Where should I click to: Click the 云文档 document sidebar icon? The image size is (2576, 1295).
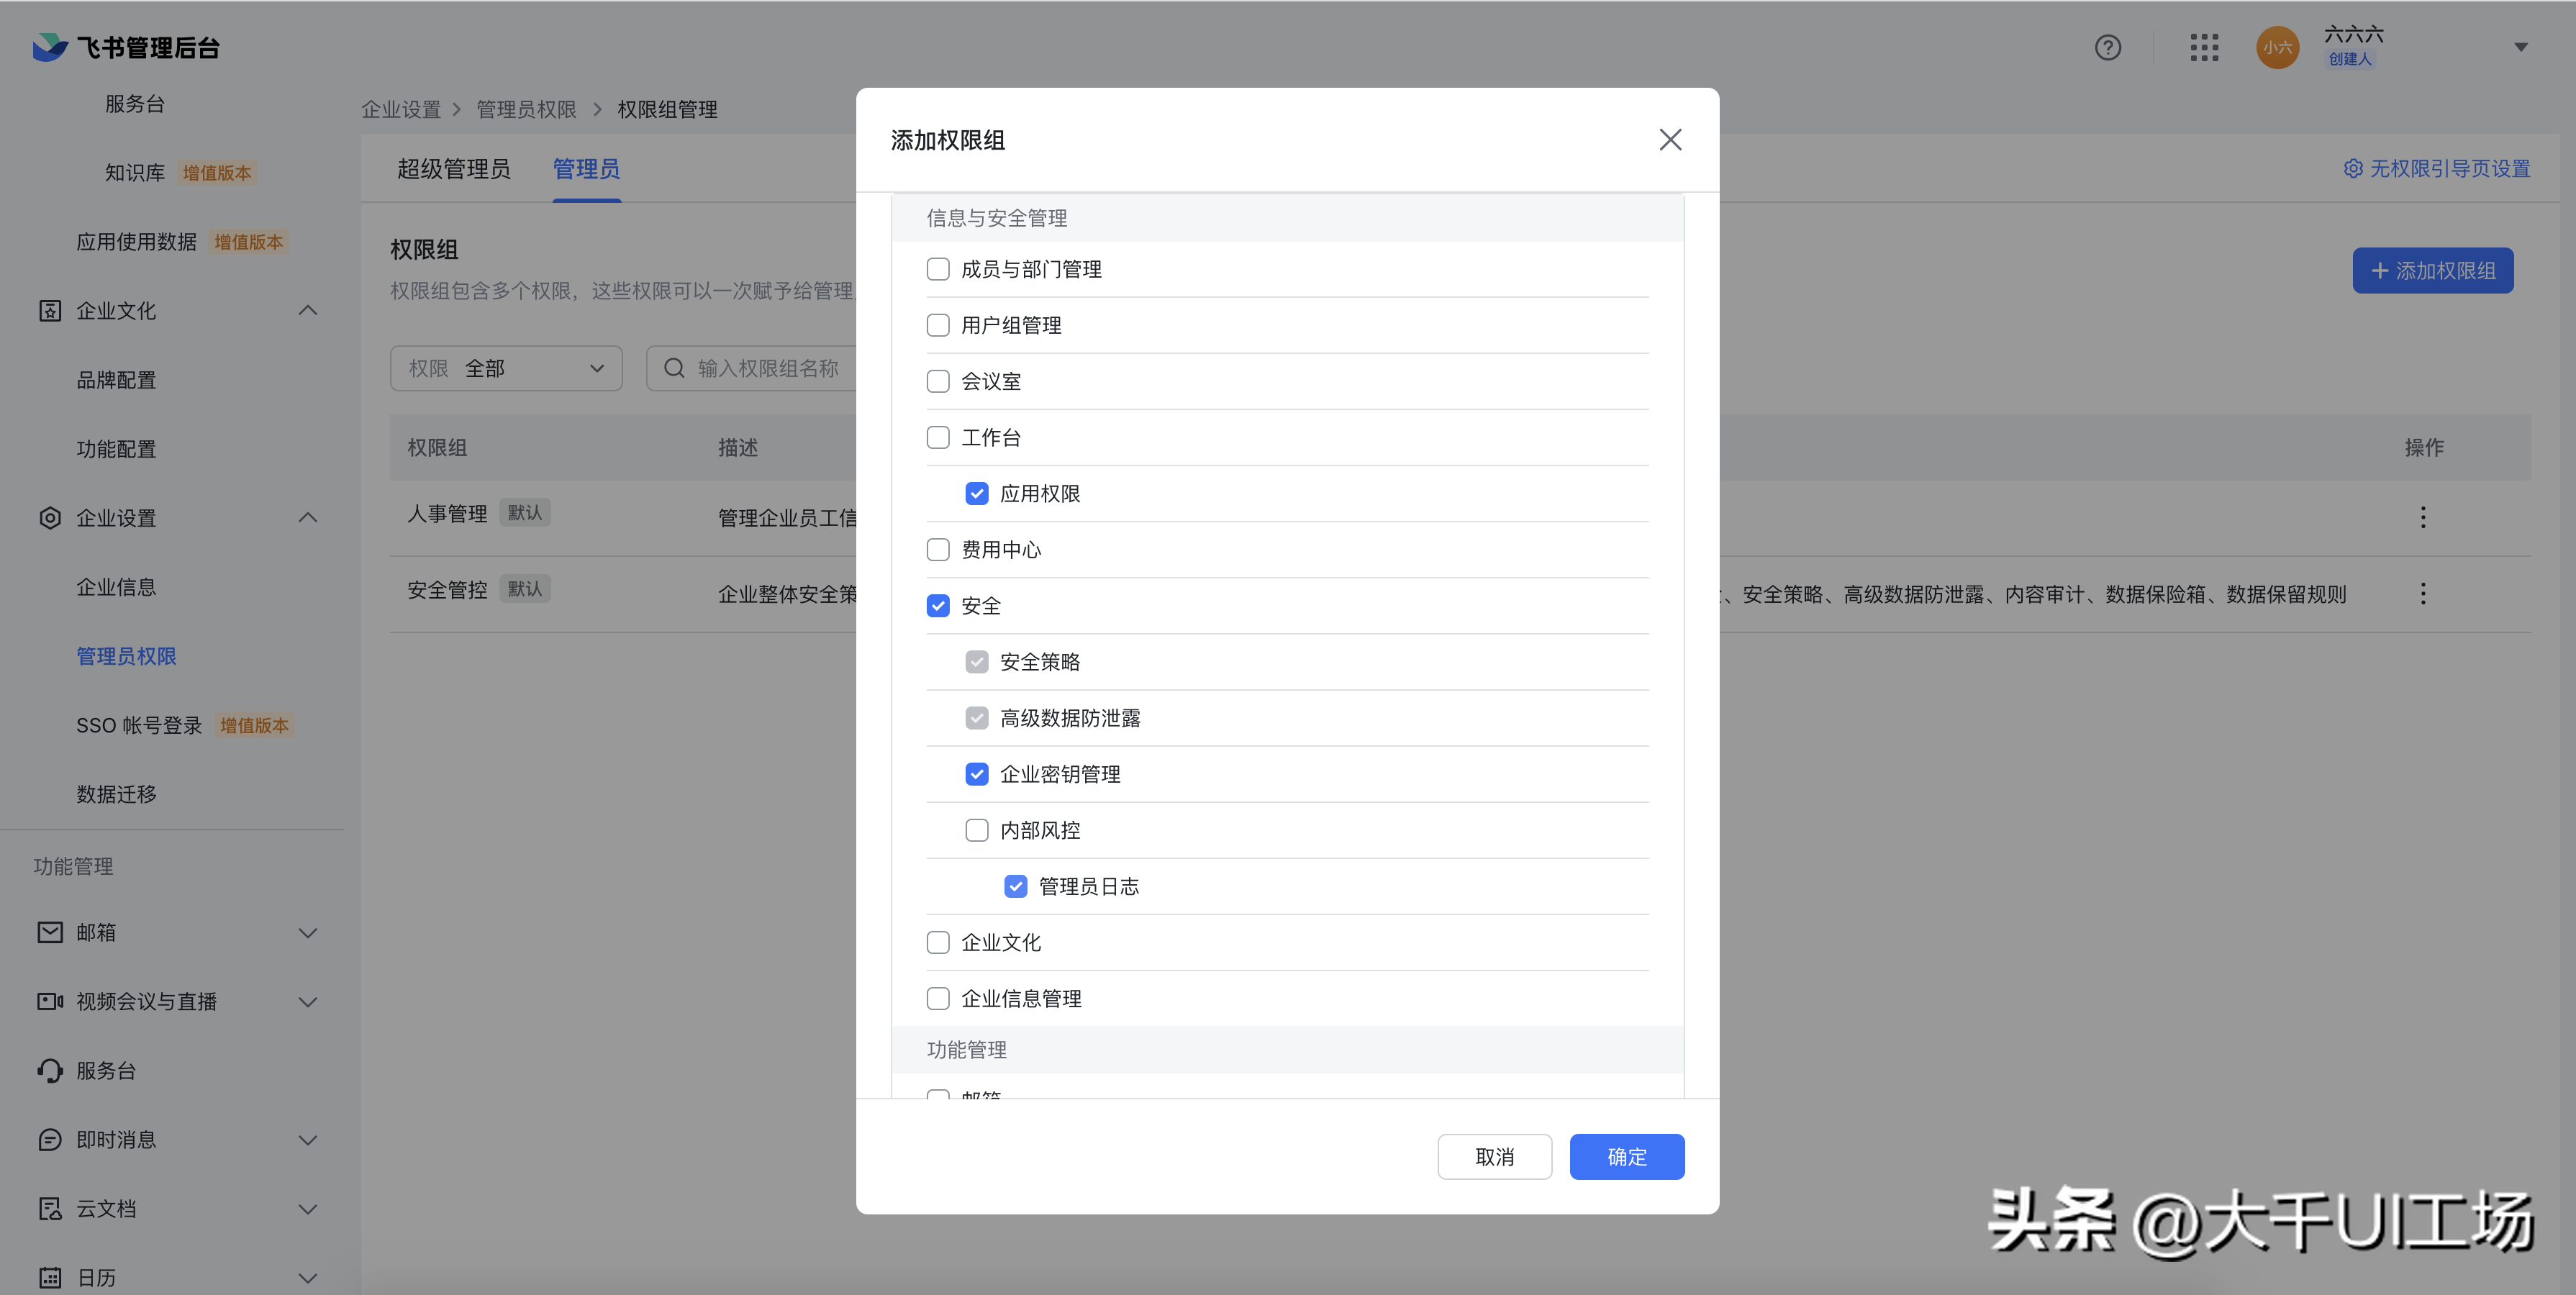[50, 1208]
